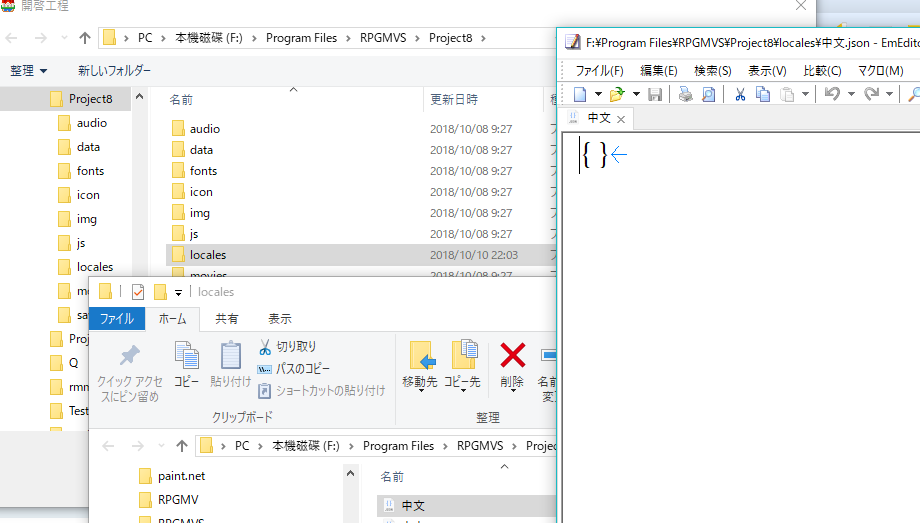Click the Up arrow in the file dialog
This screenshot has width=920, height=523.
coord(85,38)
